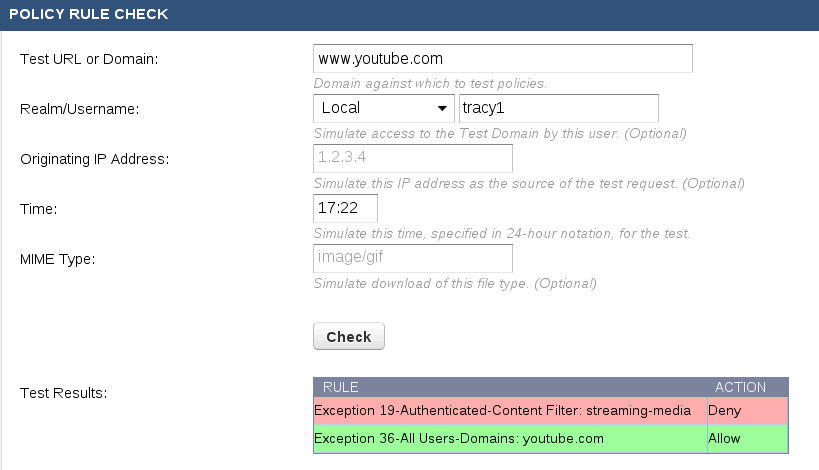Click the Policy Rule Check header title

tap(89, 14)
